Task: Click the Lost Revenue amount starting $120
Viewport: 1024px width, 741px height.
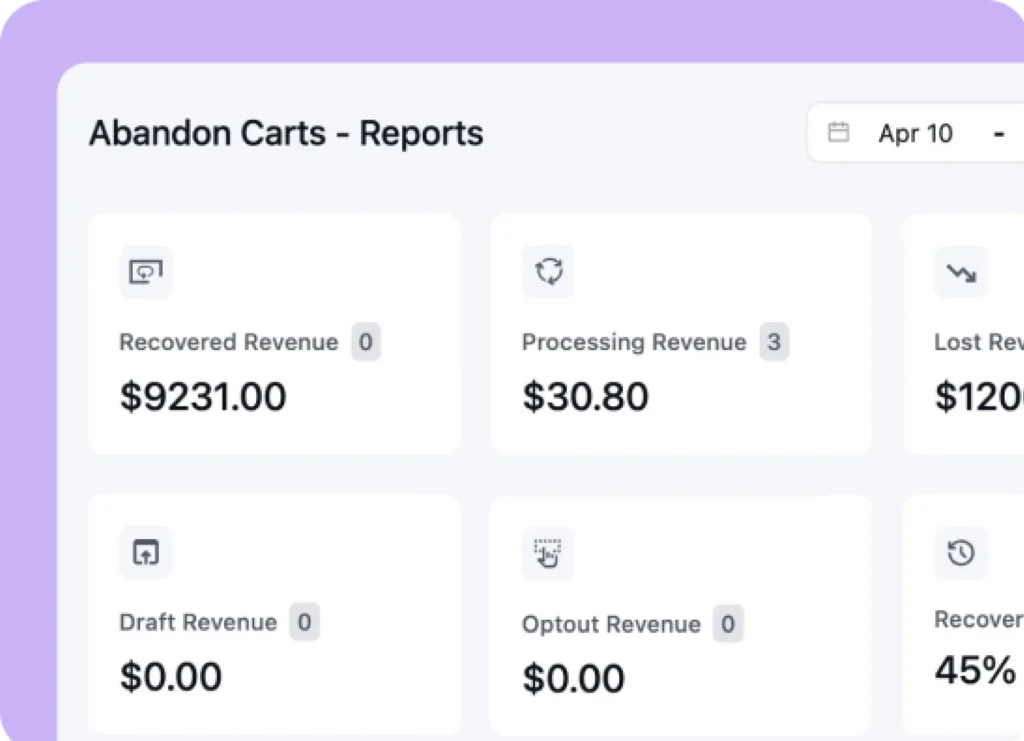Action: (x=979, y=396)
